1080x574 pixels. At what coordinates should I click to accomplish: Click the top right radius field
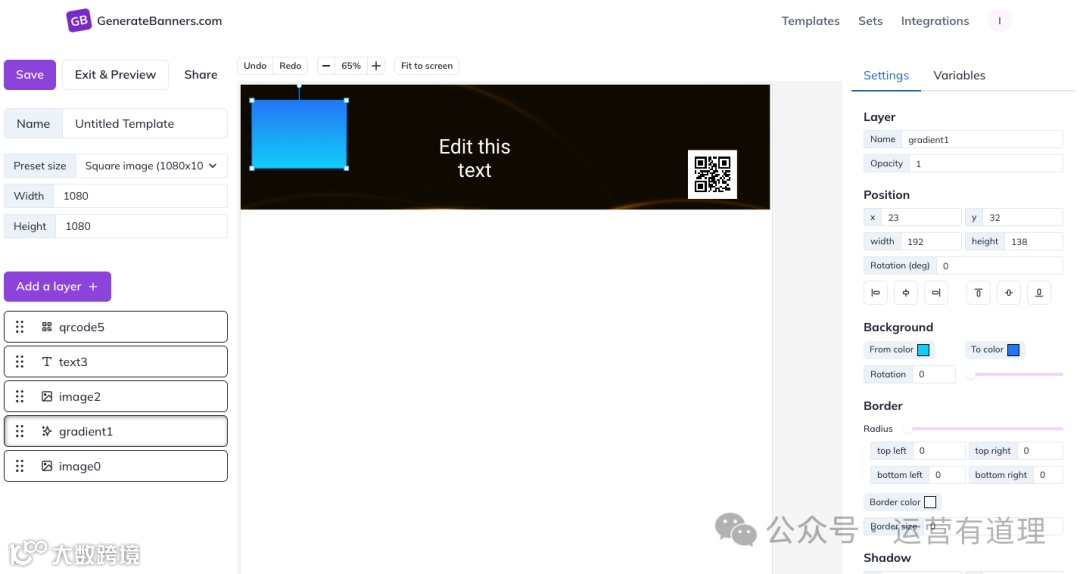tap(1040, 451)
